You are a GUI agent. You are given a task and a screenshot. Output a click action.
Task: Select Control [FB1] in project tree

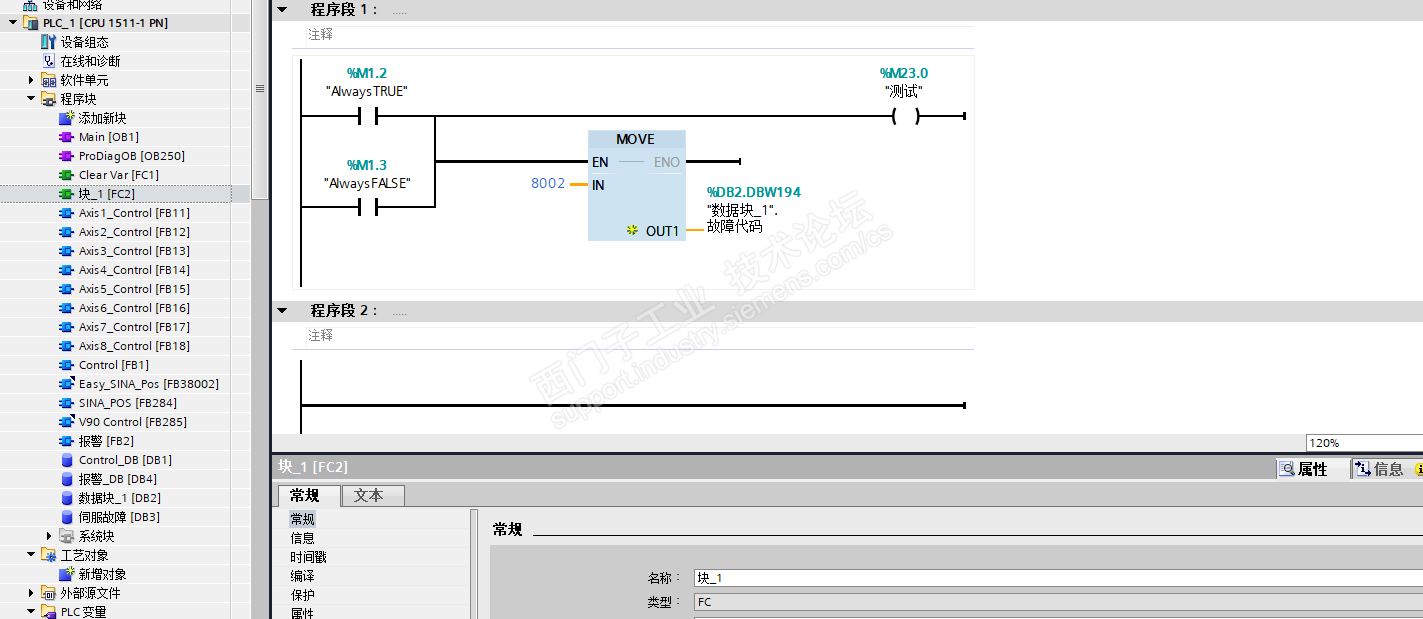click(114, 365)
